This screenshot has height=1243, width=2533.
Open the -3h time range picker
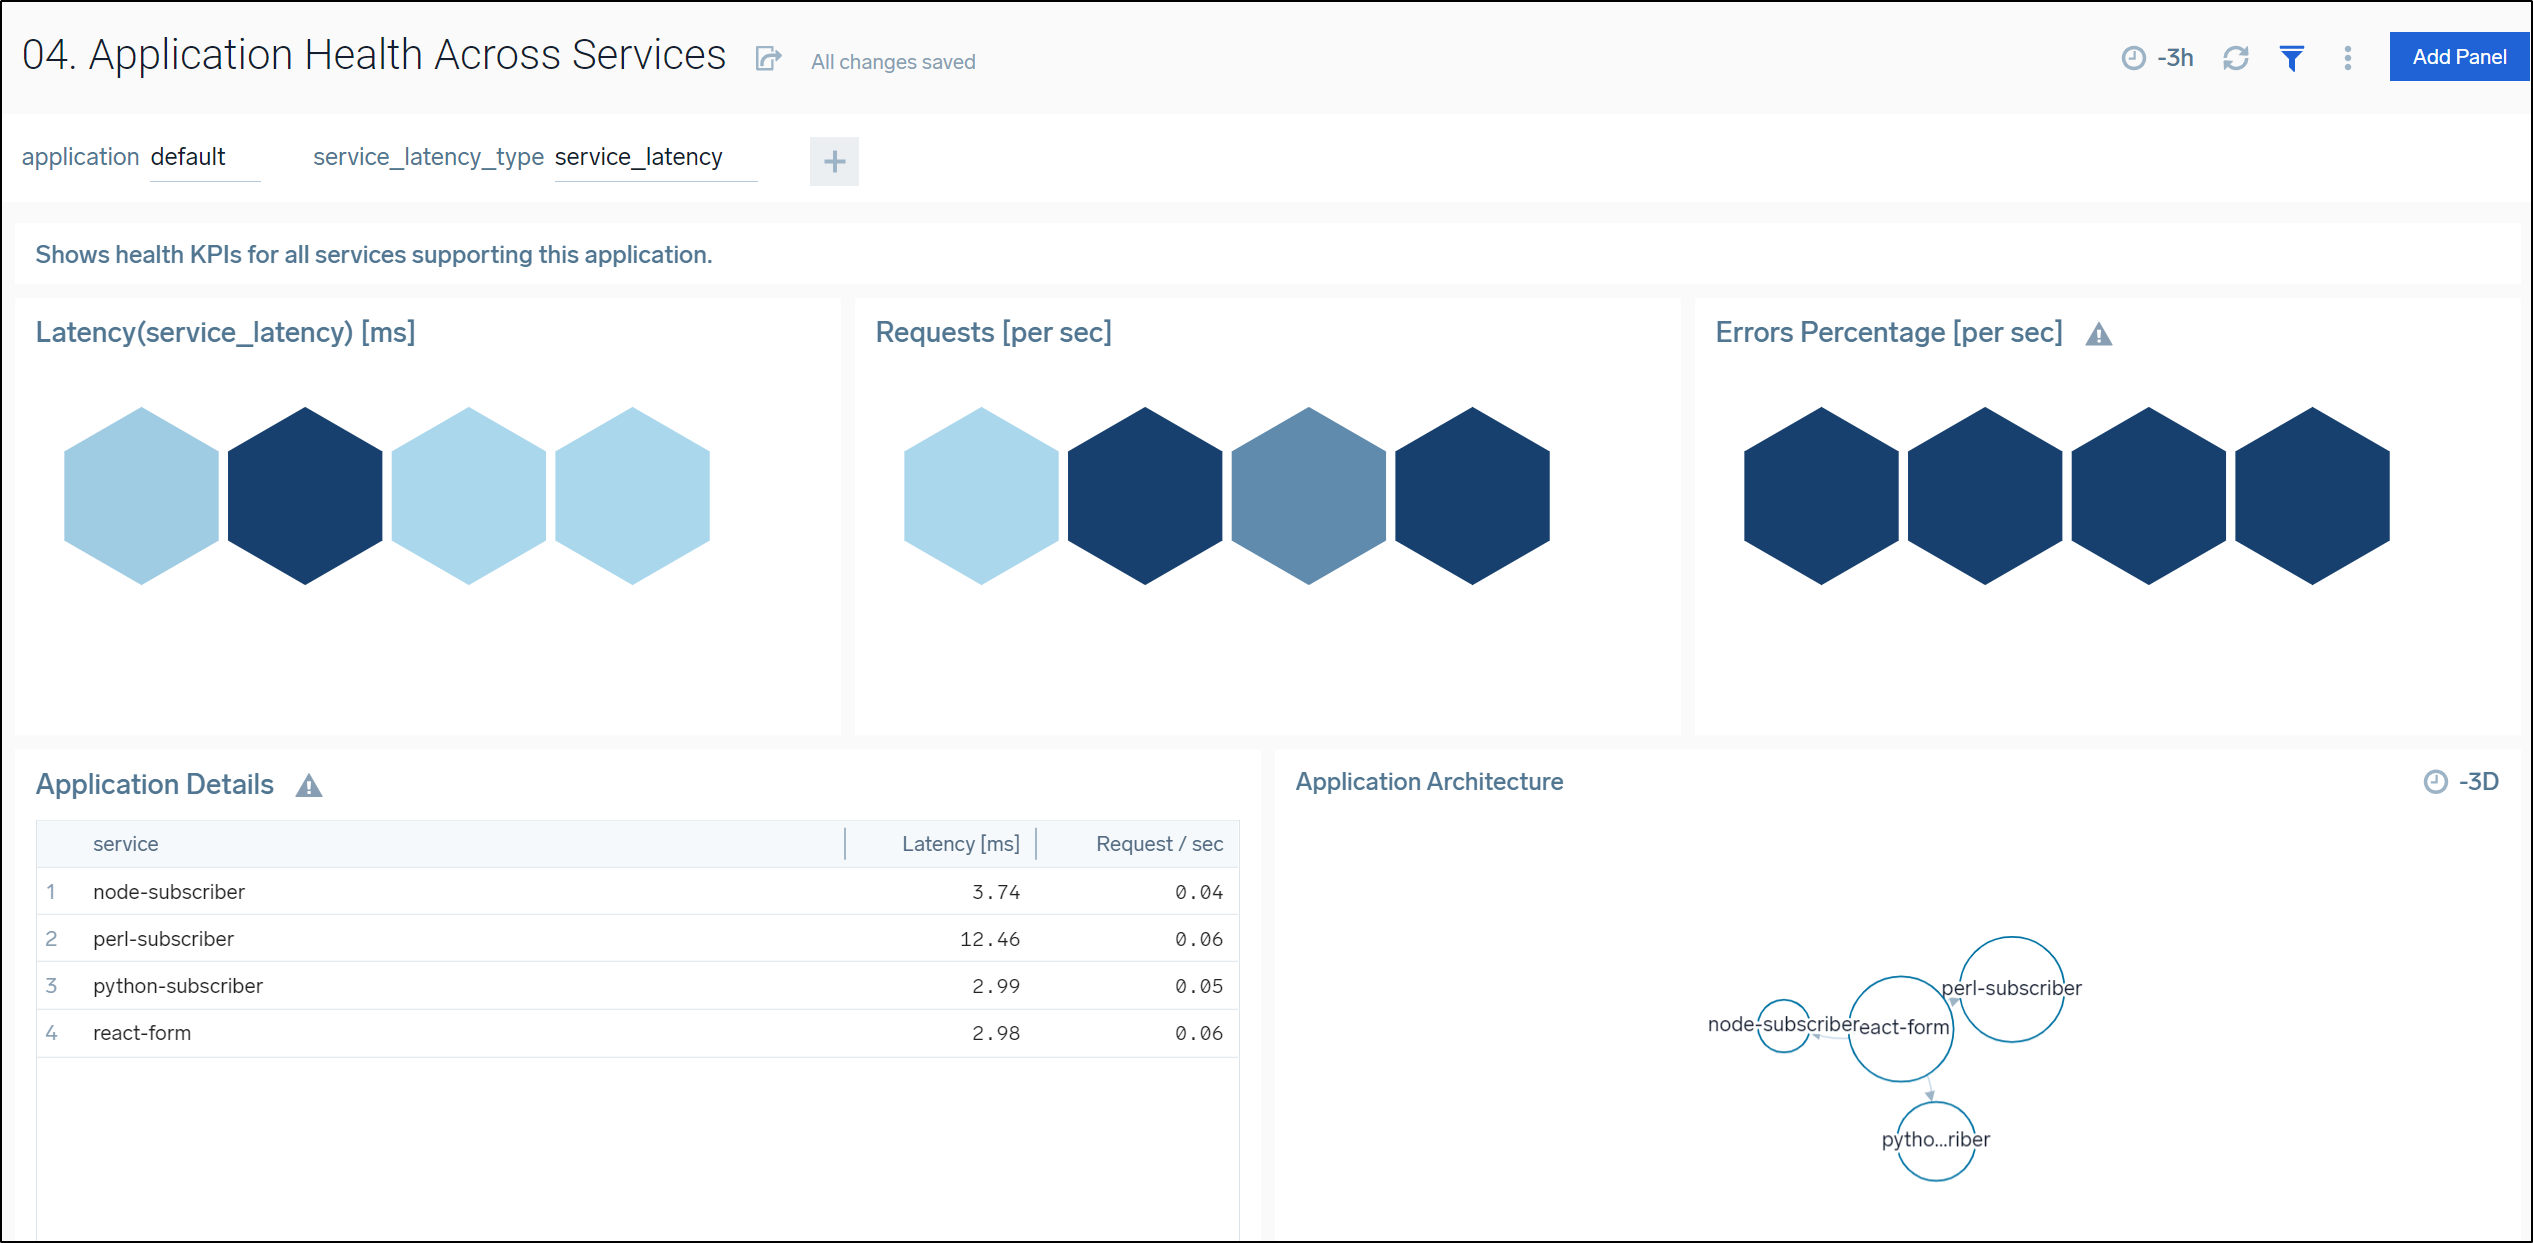[x=2158, y=58]
